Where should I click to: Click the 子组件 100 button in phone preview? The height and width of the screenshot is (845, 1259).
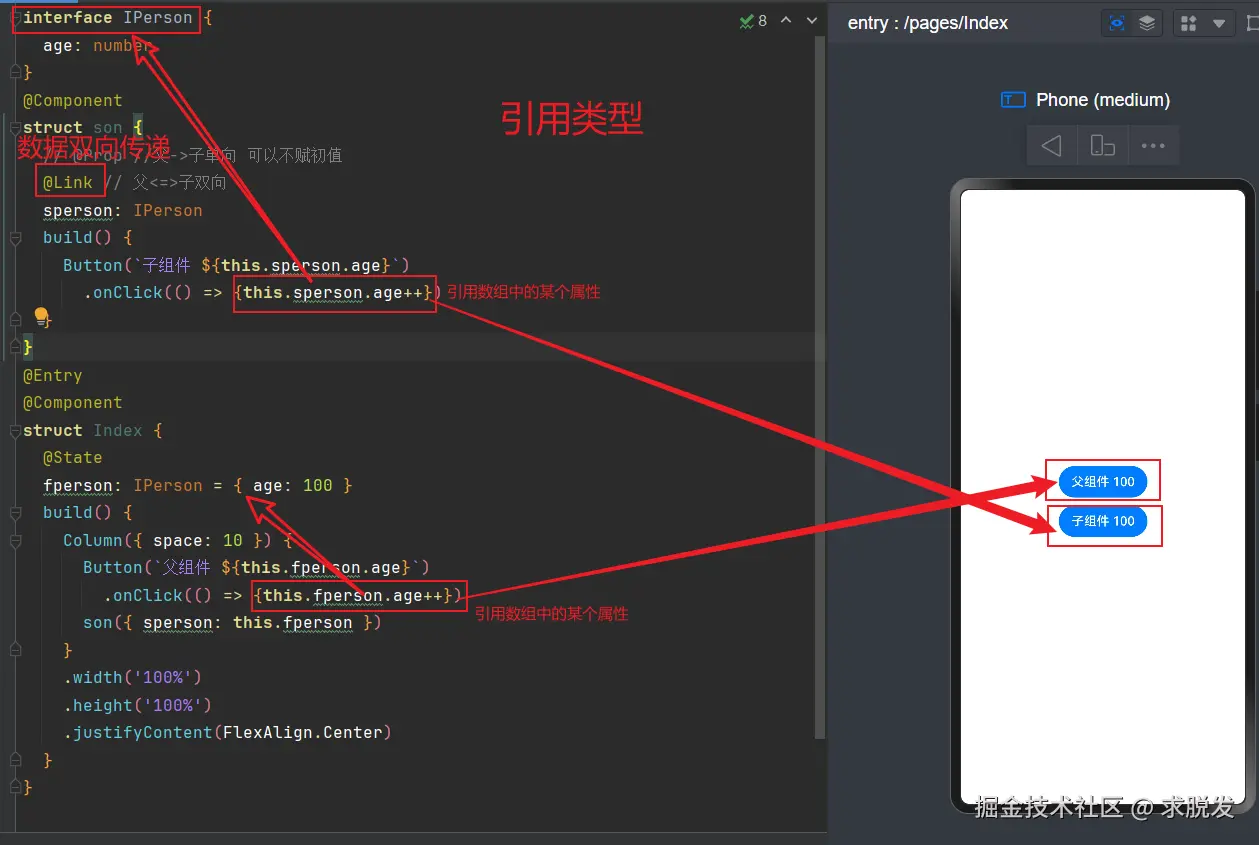coord(1103,521)
